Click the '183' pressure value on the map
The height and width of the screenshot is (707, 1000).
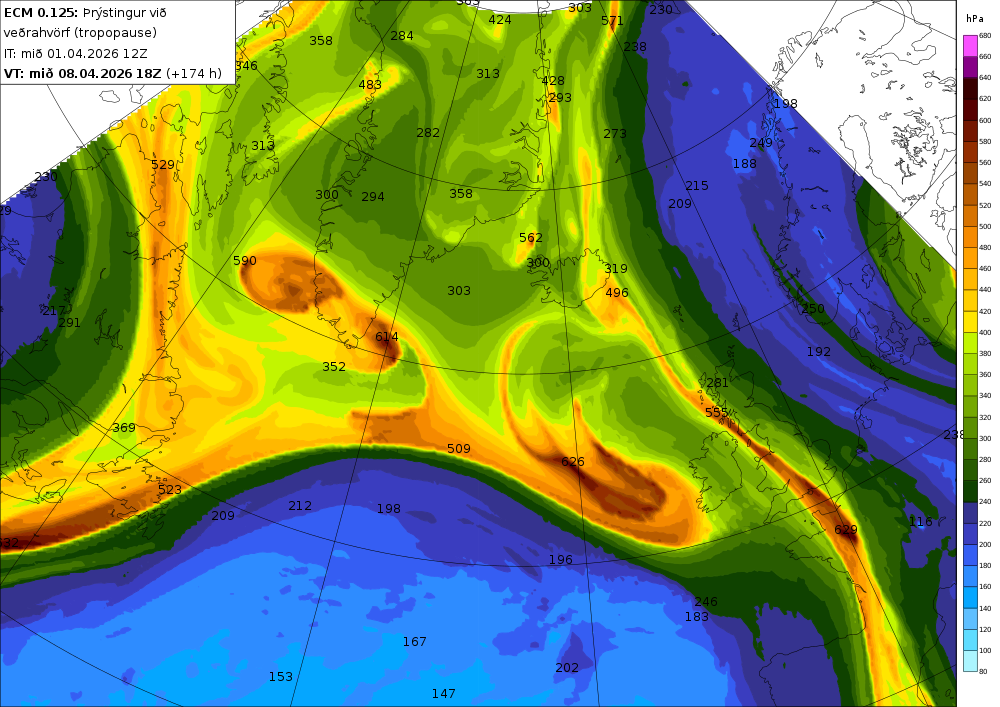click(x=697, y=617)
